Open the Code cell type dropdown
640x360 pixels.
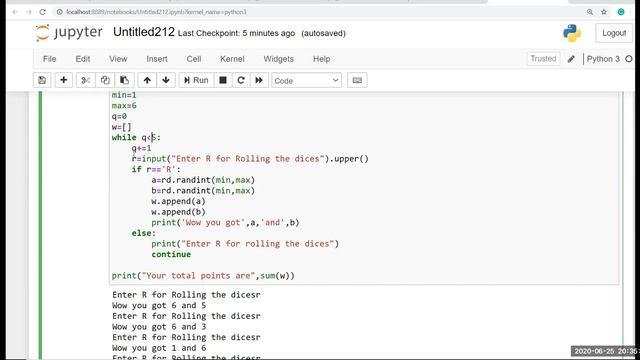coord(307,80)
